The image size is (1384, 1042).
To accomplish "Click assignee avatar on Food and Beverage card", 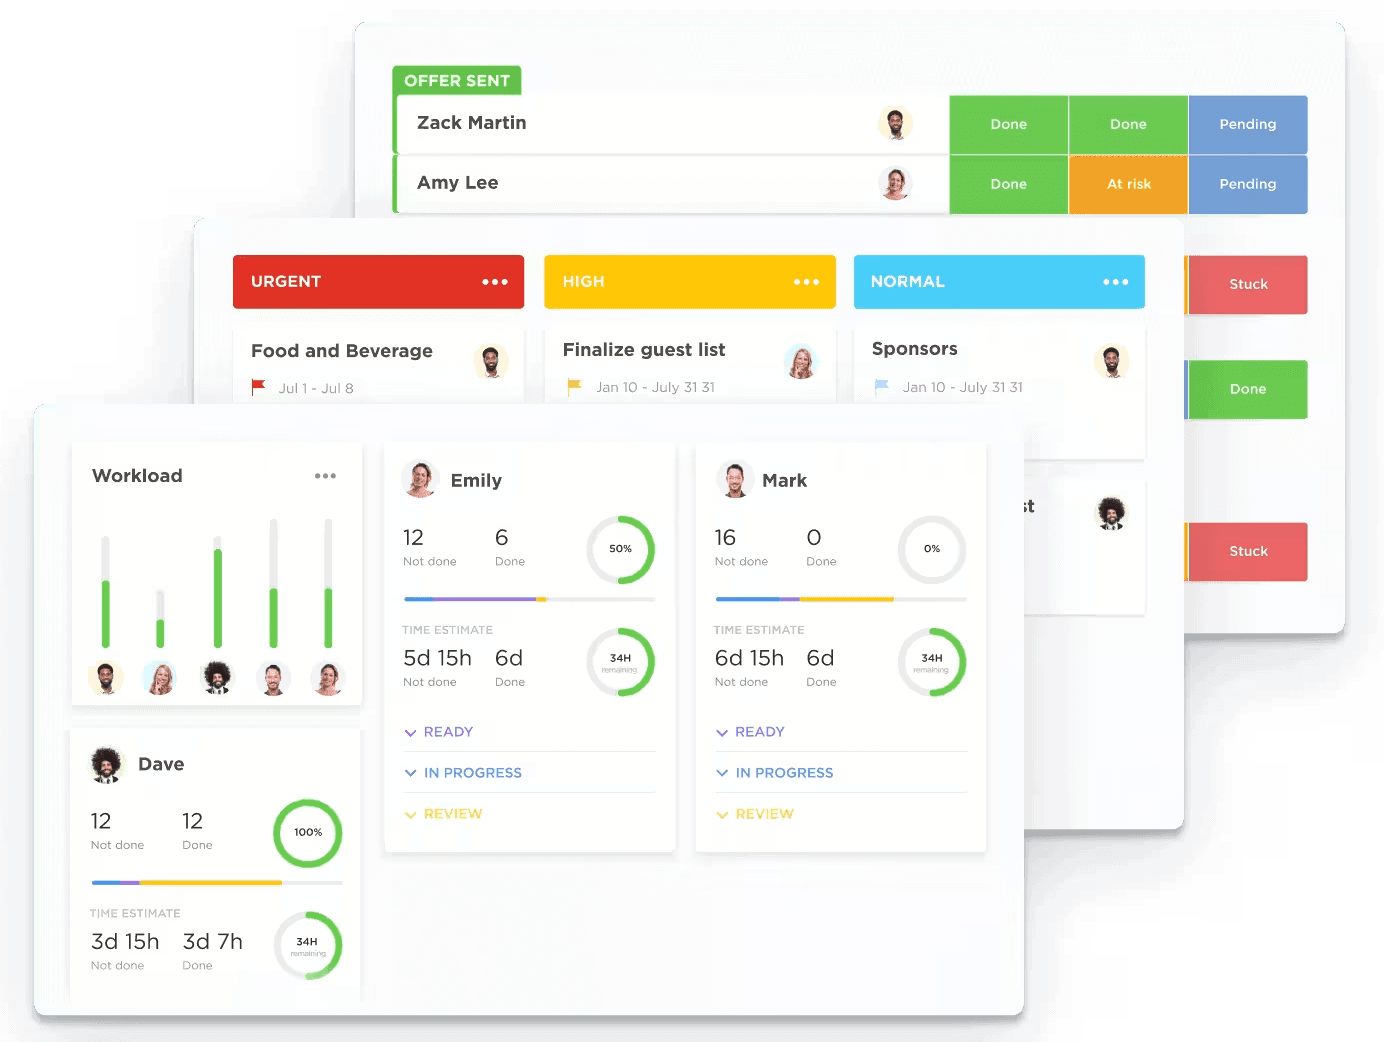I will [491, 361].
